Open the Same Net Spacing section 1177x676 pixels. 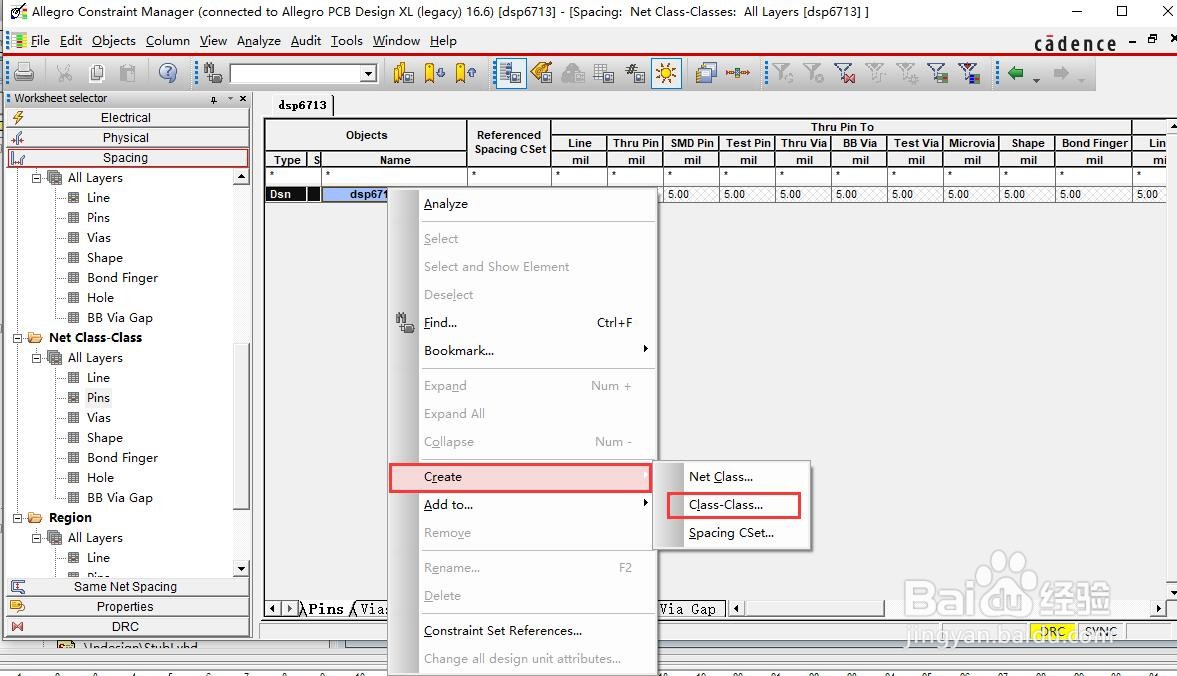(127, 587)
